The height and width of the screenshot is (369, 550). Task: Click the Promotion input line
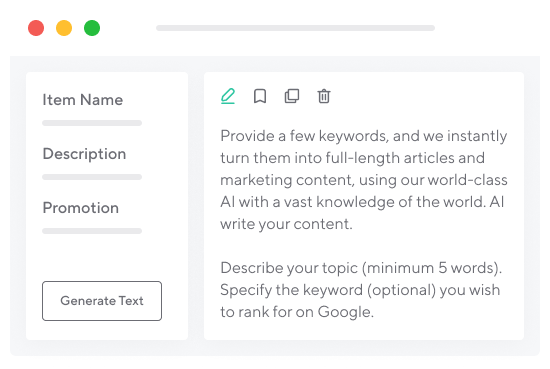point(92,231)
